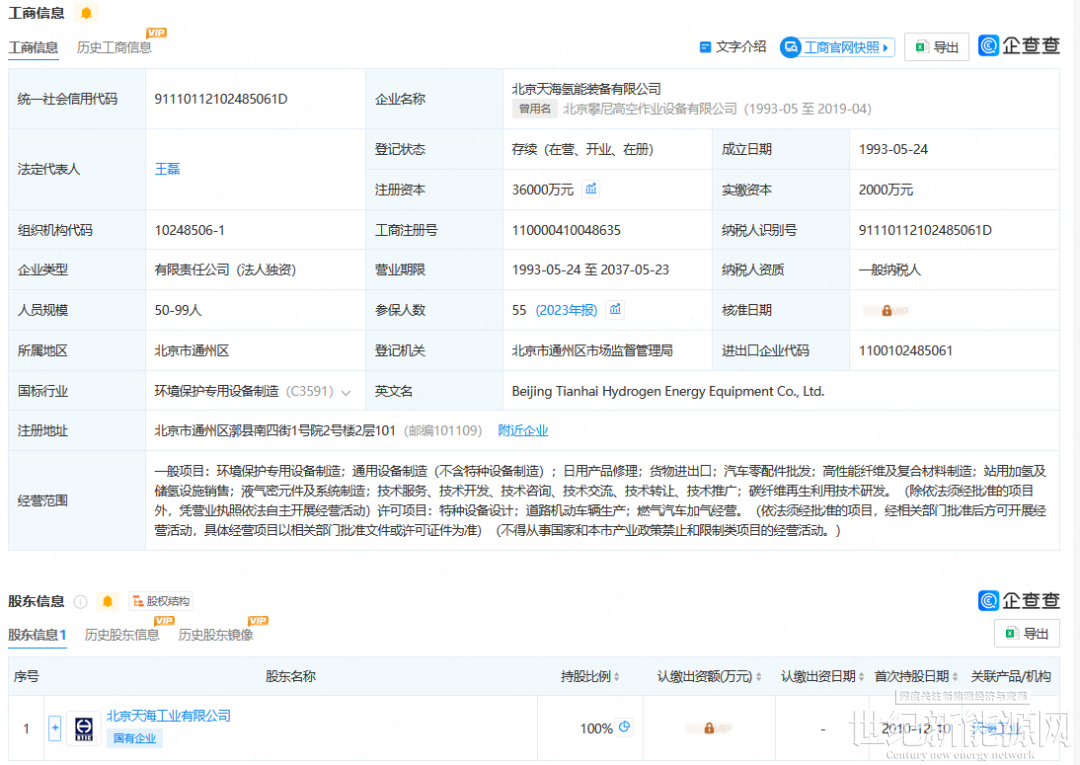Open legal representative 王磊 link
The image size is (1080, 765).
point(167,169)
